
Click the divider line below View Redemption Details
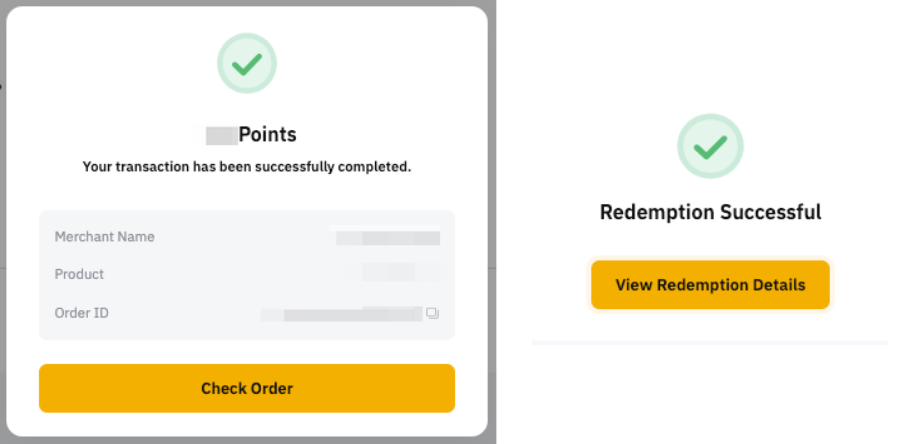coord(710,343)
